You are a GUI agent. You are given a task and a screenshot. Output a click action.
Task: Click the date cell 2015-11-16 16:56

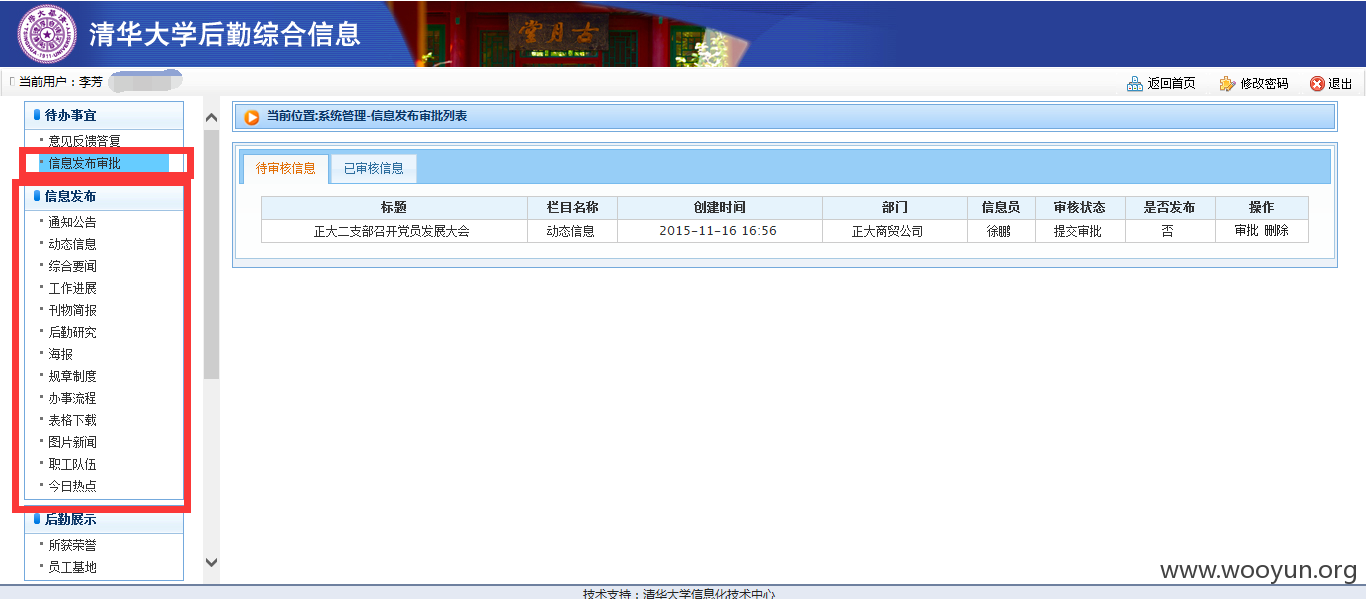(x=718, y=231)
